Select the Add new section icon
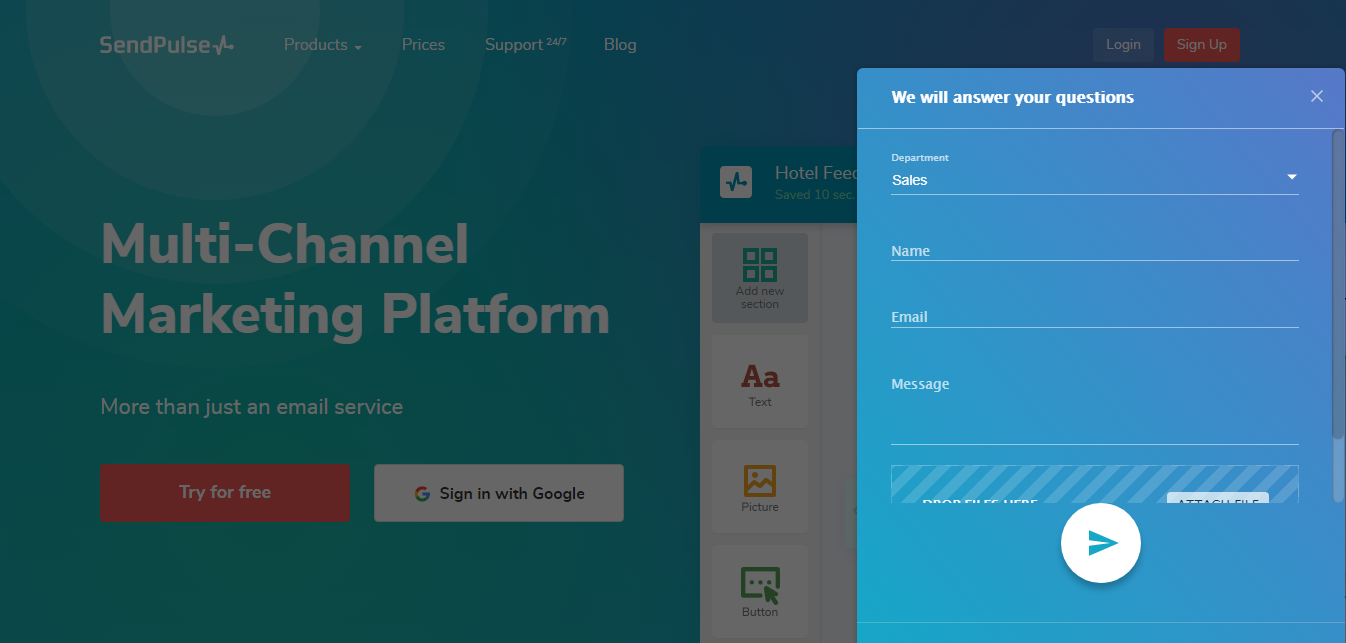This screenshot has height=643, width=1346. coord(760,265)
